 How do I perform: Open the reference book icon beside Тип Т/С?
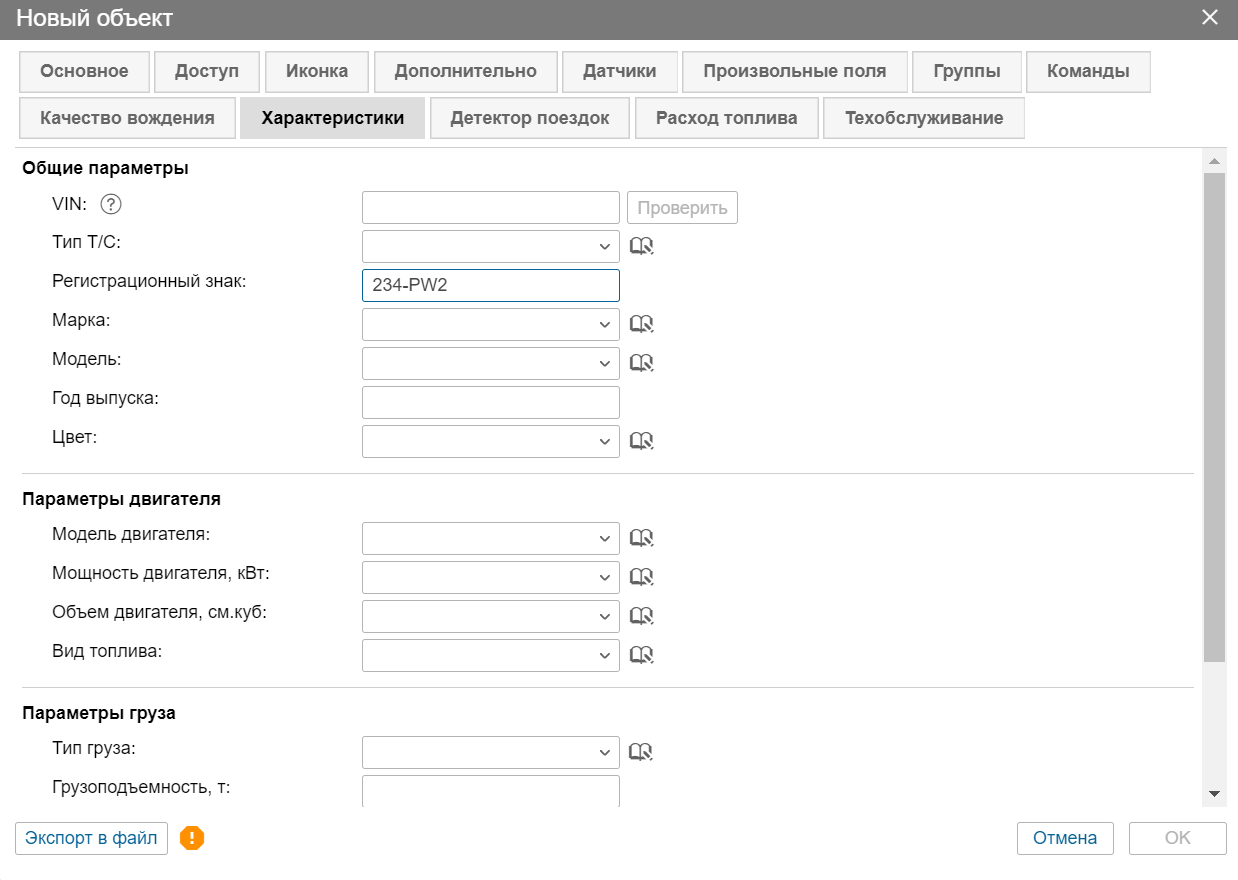point(641,246)
